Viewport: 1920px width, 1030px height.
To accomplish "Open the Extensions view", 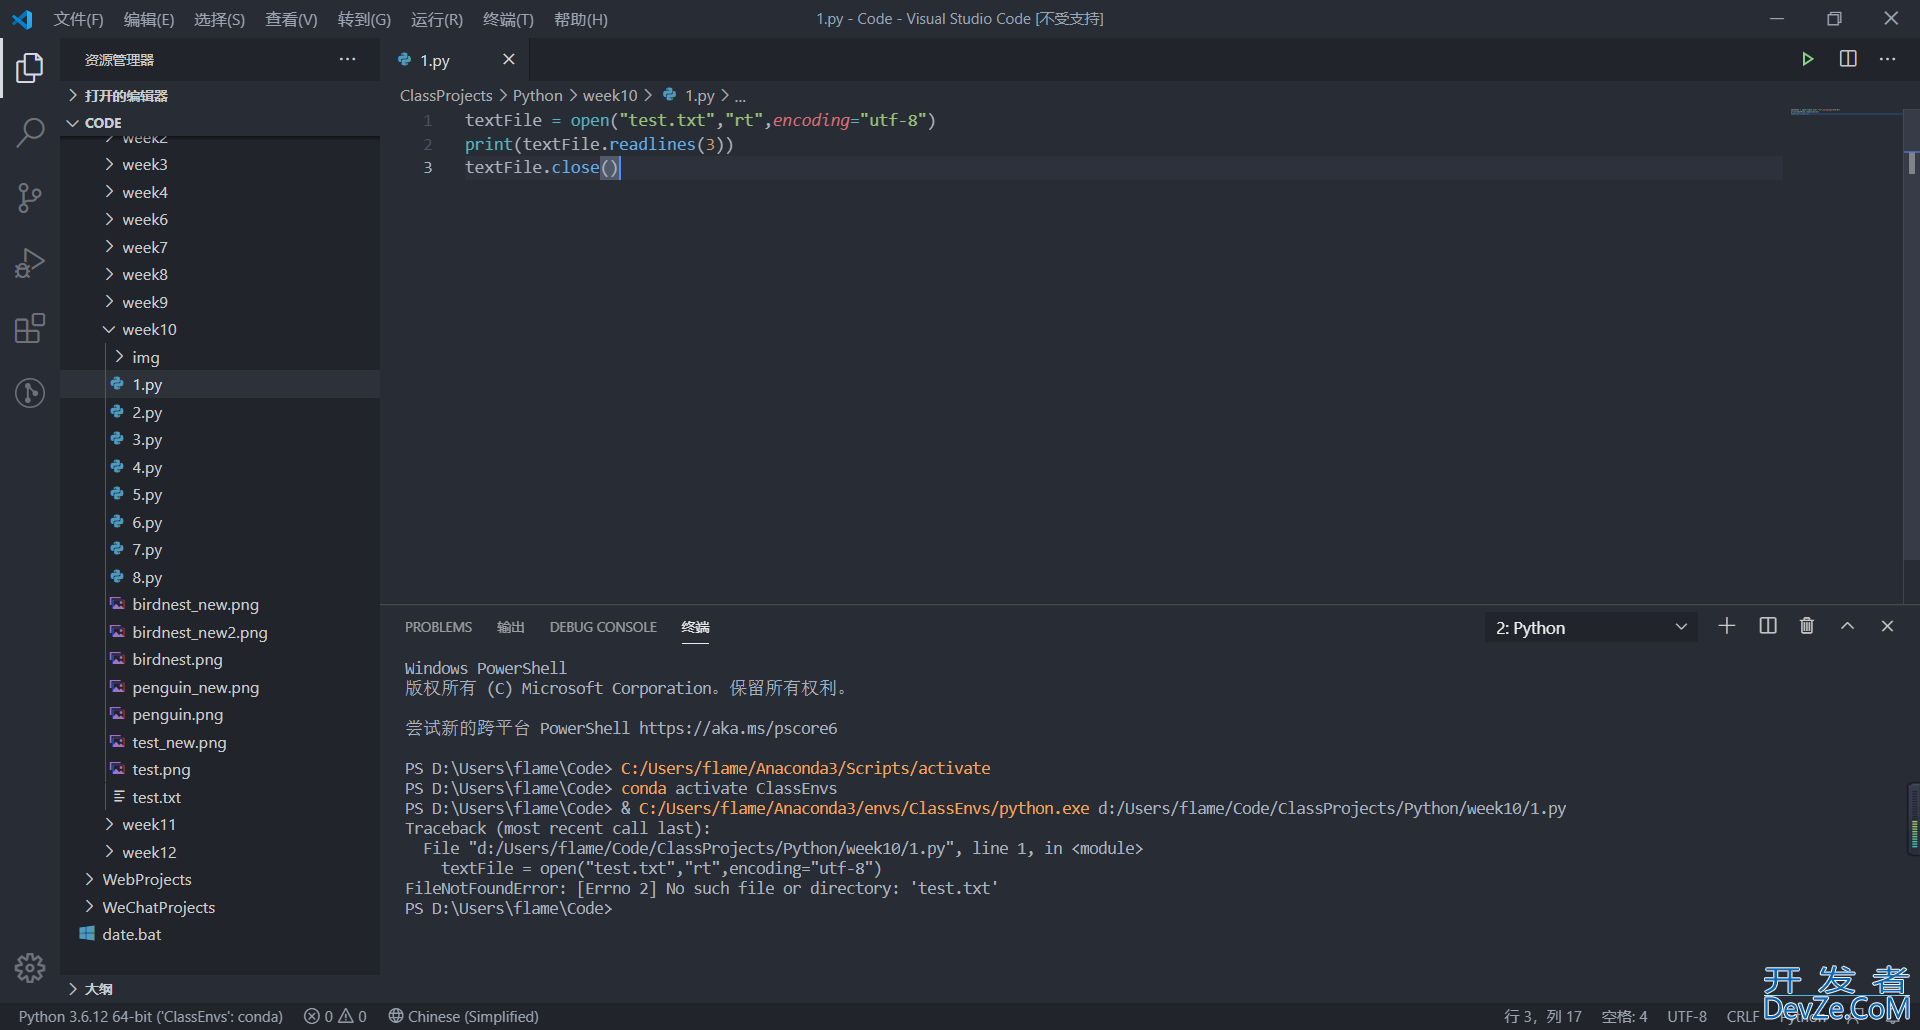I will click(30, 328).
